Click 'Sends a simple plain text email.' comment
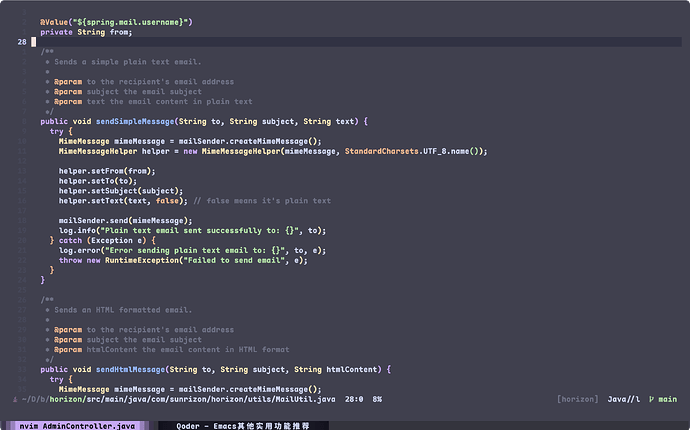 pos(128,62)
